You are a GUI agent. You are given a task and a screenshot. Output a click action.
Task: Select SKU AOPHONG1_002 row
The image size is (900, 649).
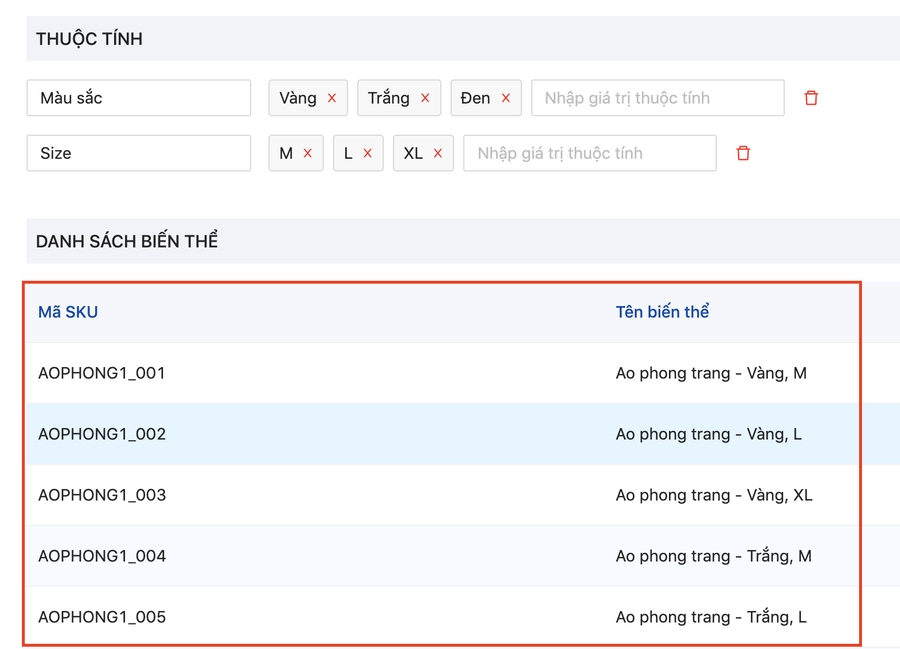(x=102, y=434)
